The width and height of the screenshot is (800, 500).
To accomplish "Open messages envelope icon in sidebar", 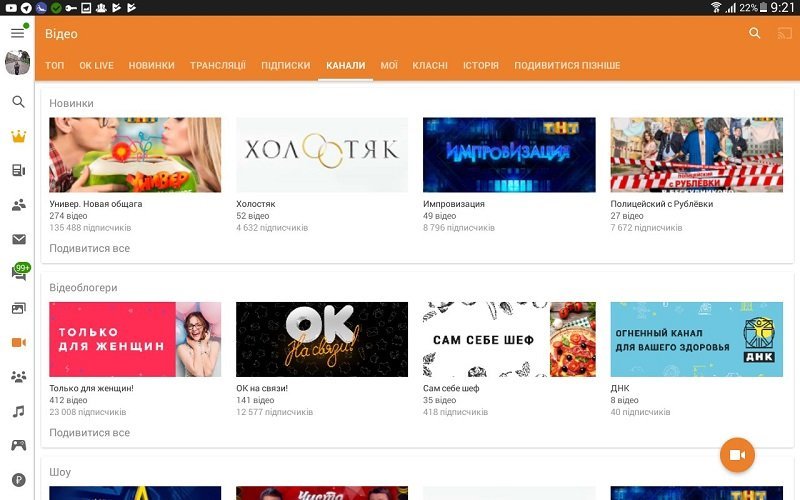I will [18, 239].
